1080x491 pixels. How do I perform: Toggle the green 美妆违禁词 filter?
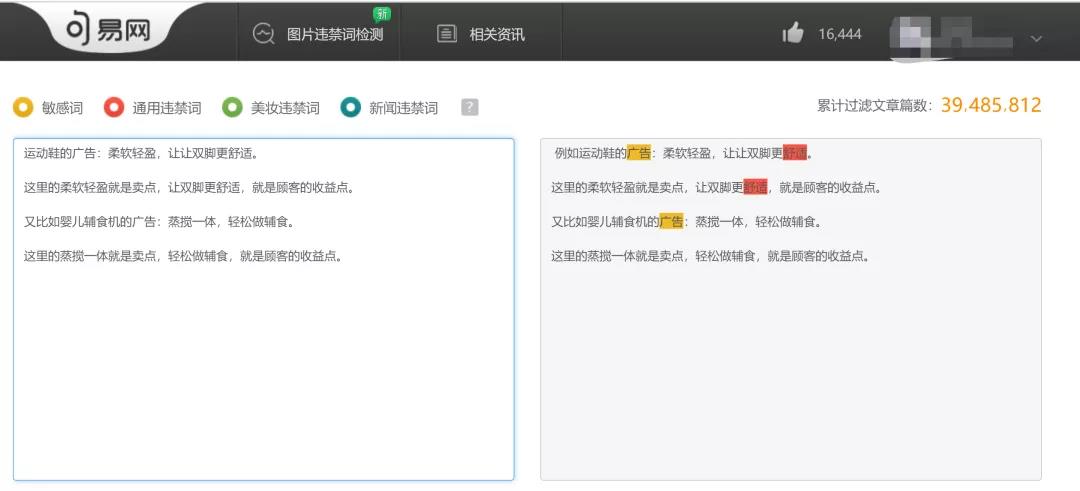[232, 107]
